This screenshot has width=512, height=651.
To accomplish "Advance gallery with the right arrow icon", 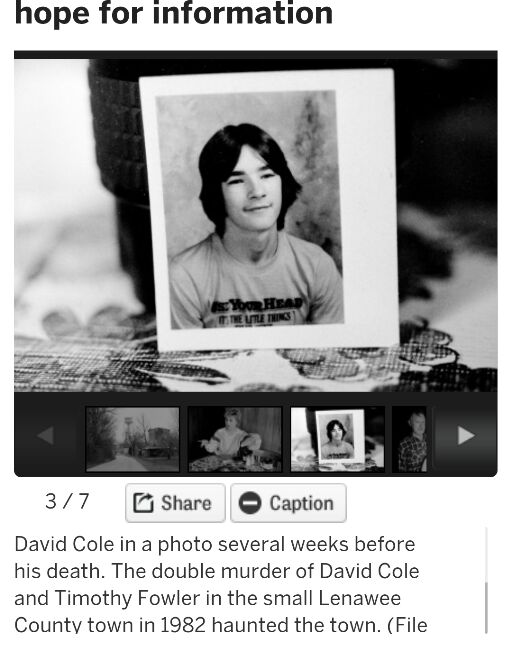I will click(466, 436).
